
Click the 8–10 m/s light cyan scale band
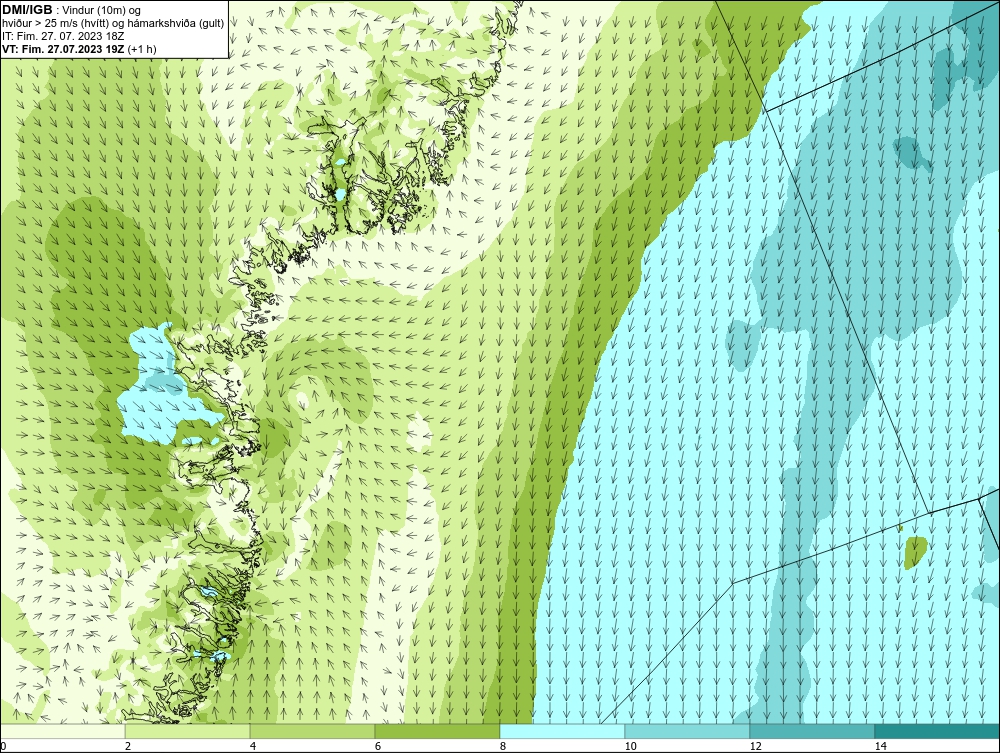[x=562, y=731]
